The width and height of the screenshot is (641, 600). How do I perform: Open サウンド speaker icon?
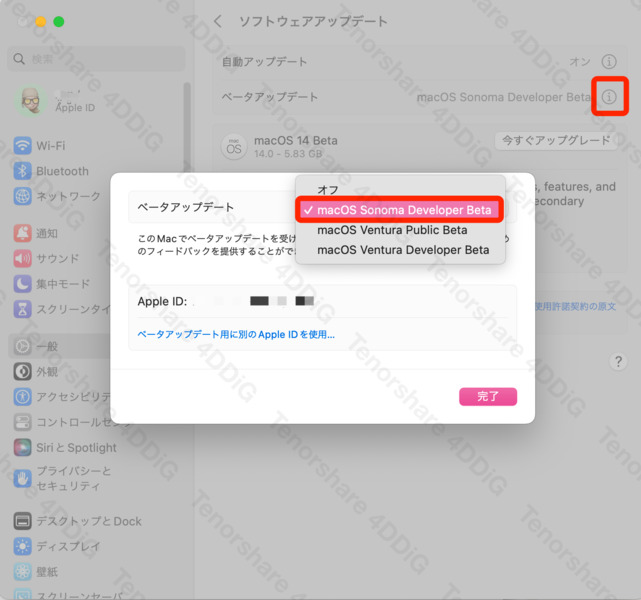pos(22,258)
